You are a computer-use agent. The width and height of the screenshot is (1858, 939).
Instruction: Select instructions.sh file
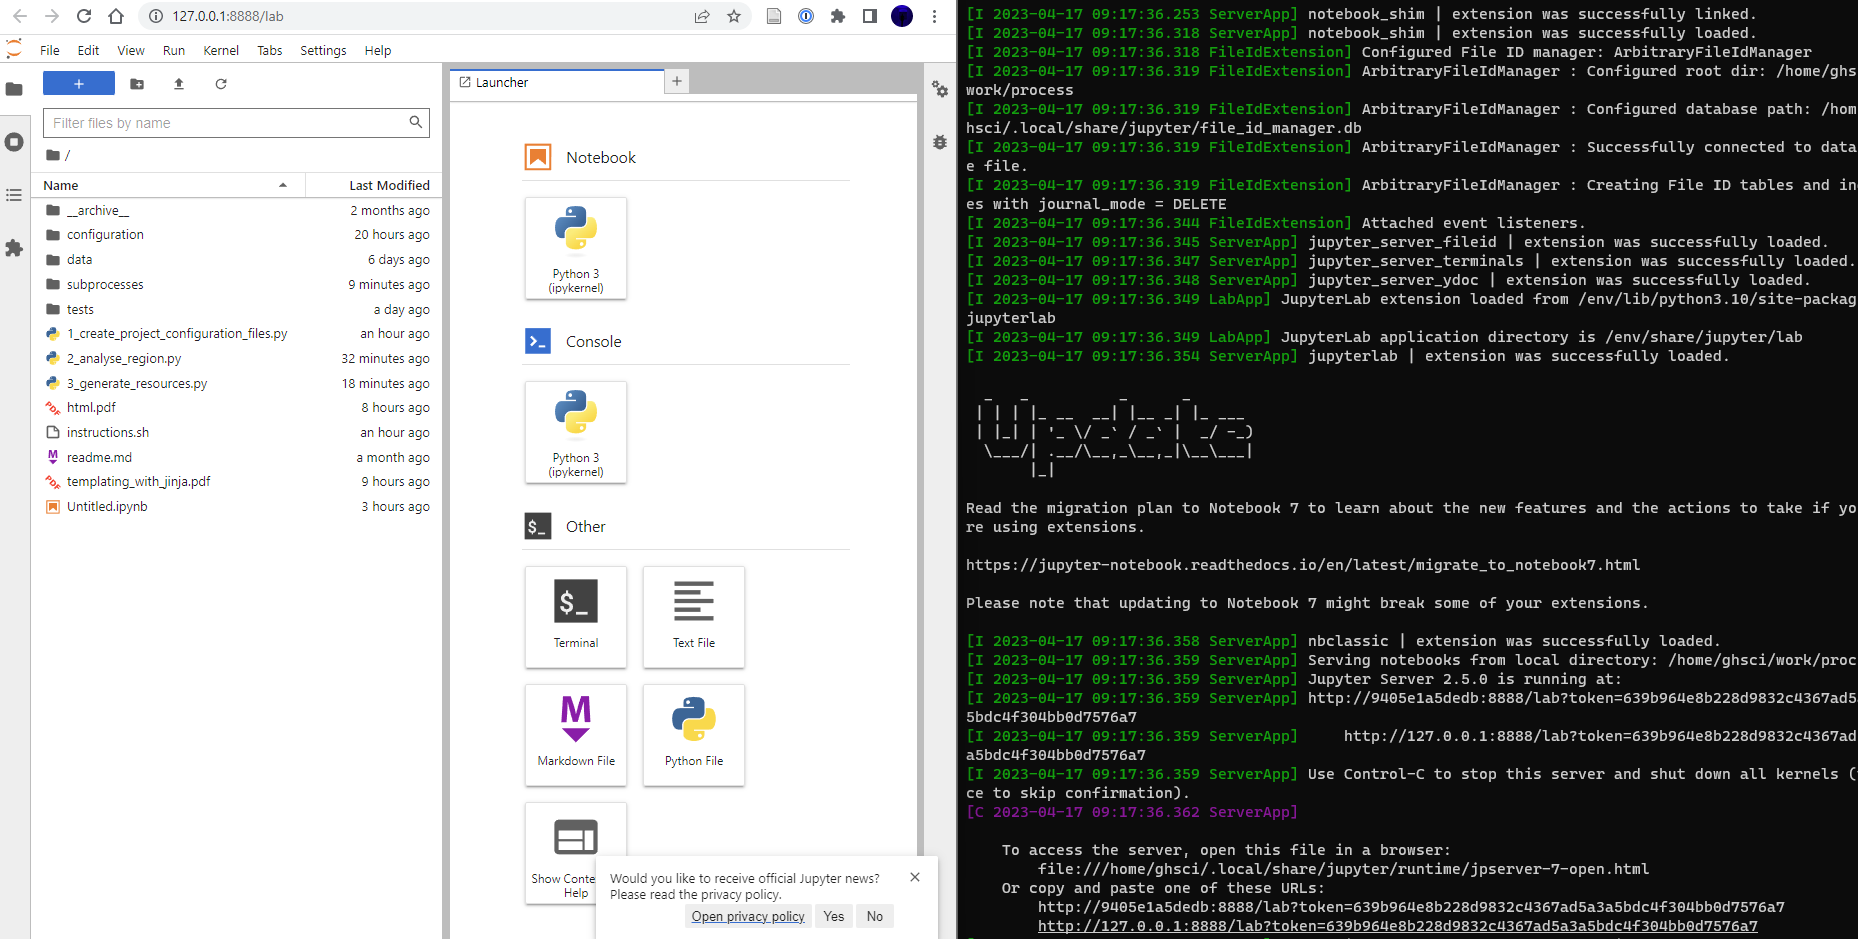tap(237, 433)
